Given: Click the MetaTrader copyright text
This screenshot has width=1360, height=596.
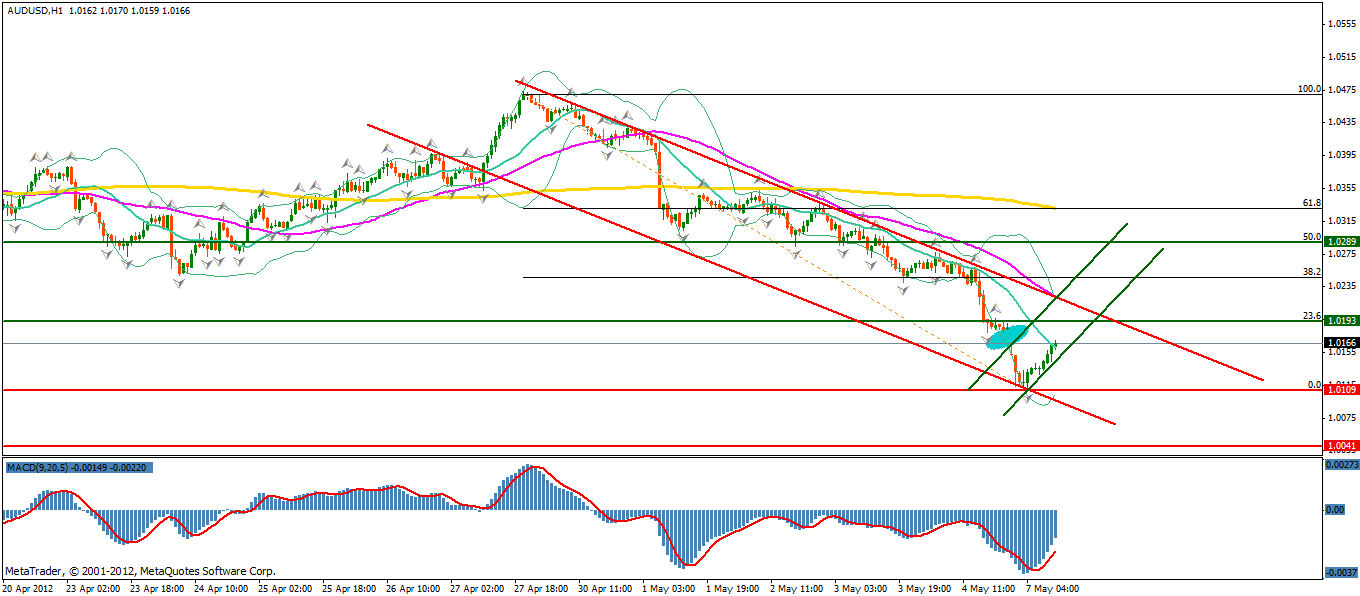Looking at the screenshot, I should [x=140, y=571].
